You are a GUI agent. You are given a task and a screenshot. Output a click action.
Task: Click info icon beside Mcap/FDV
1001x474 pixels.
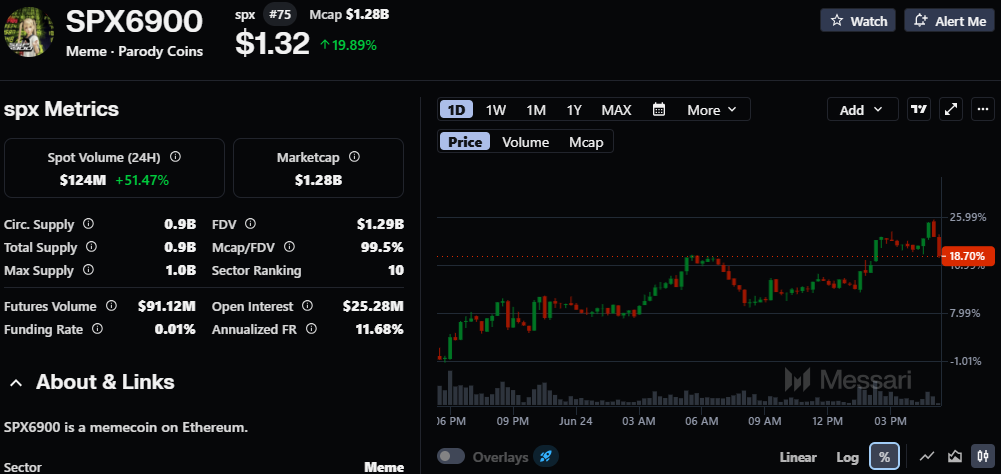point(289,247)
